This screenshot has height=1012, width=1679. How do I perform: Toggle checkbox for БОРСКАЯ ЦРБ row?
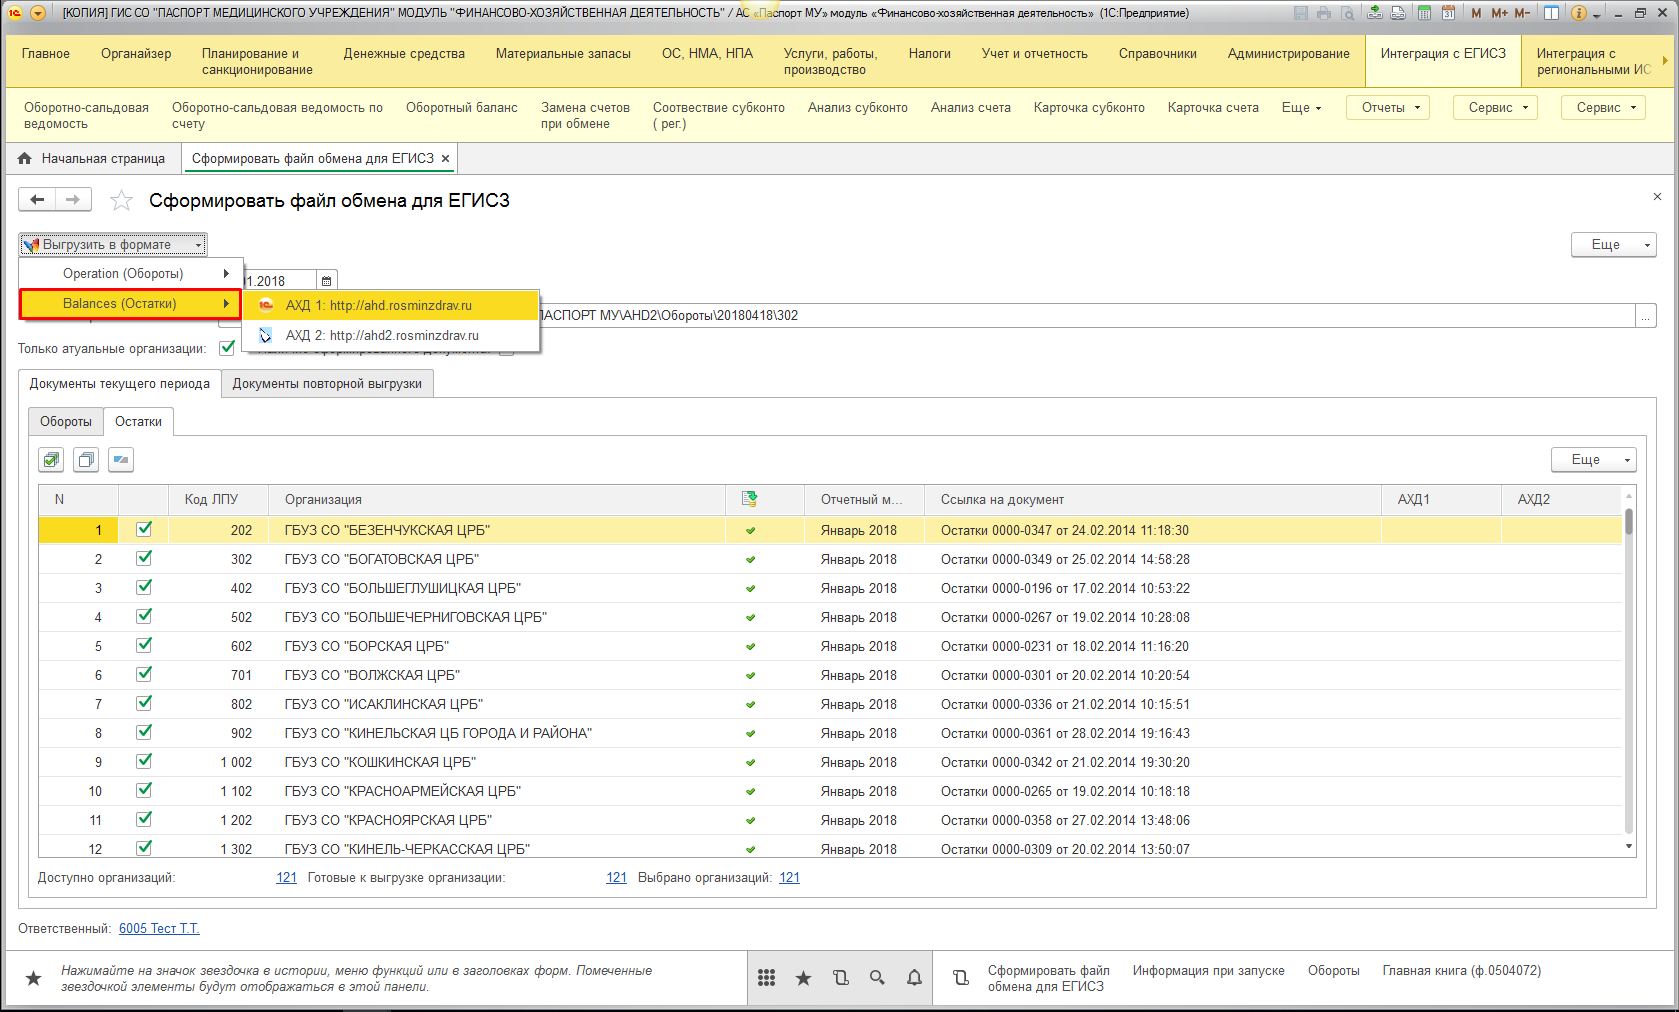click(144, 645)
